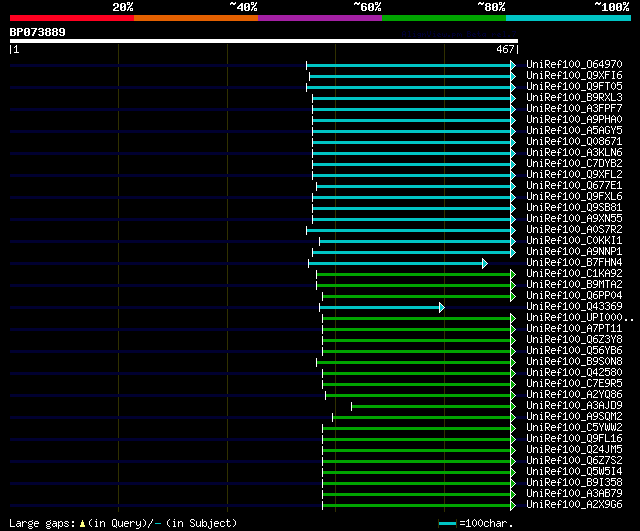Select UniRef100_Q9SB81 hit name
640x531 pixels.
point(574,208)
